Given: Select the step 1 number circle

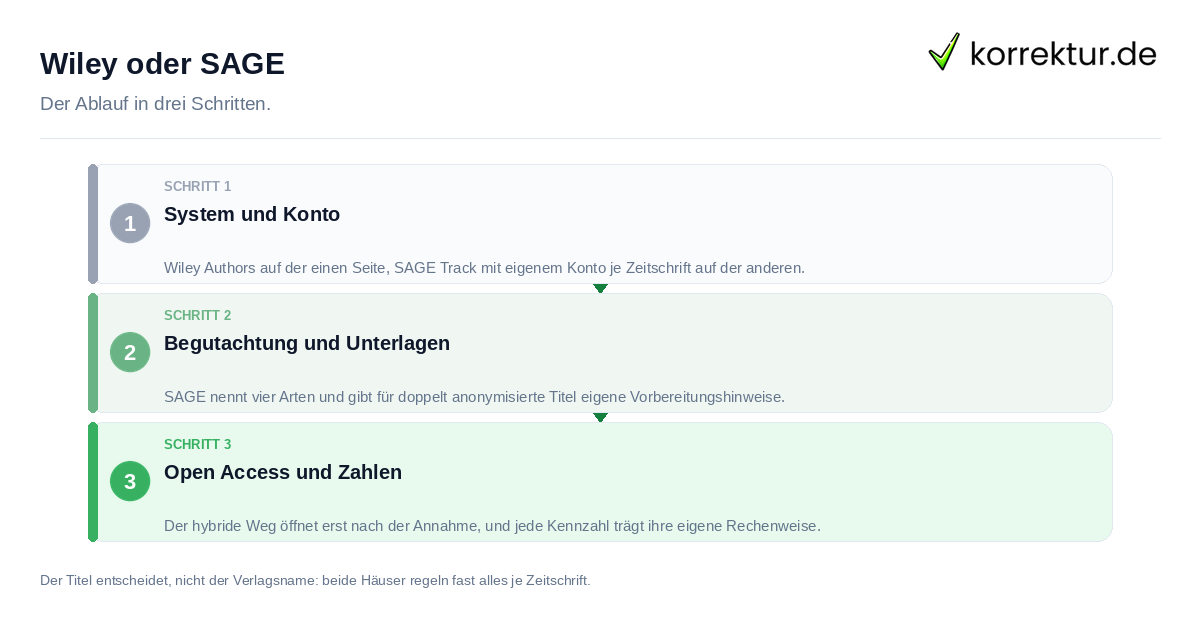Looking at the screenshot, I should click(x=130, y=223).
